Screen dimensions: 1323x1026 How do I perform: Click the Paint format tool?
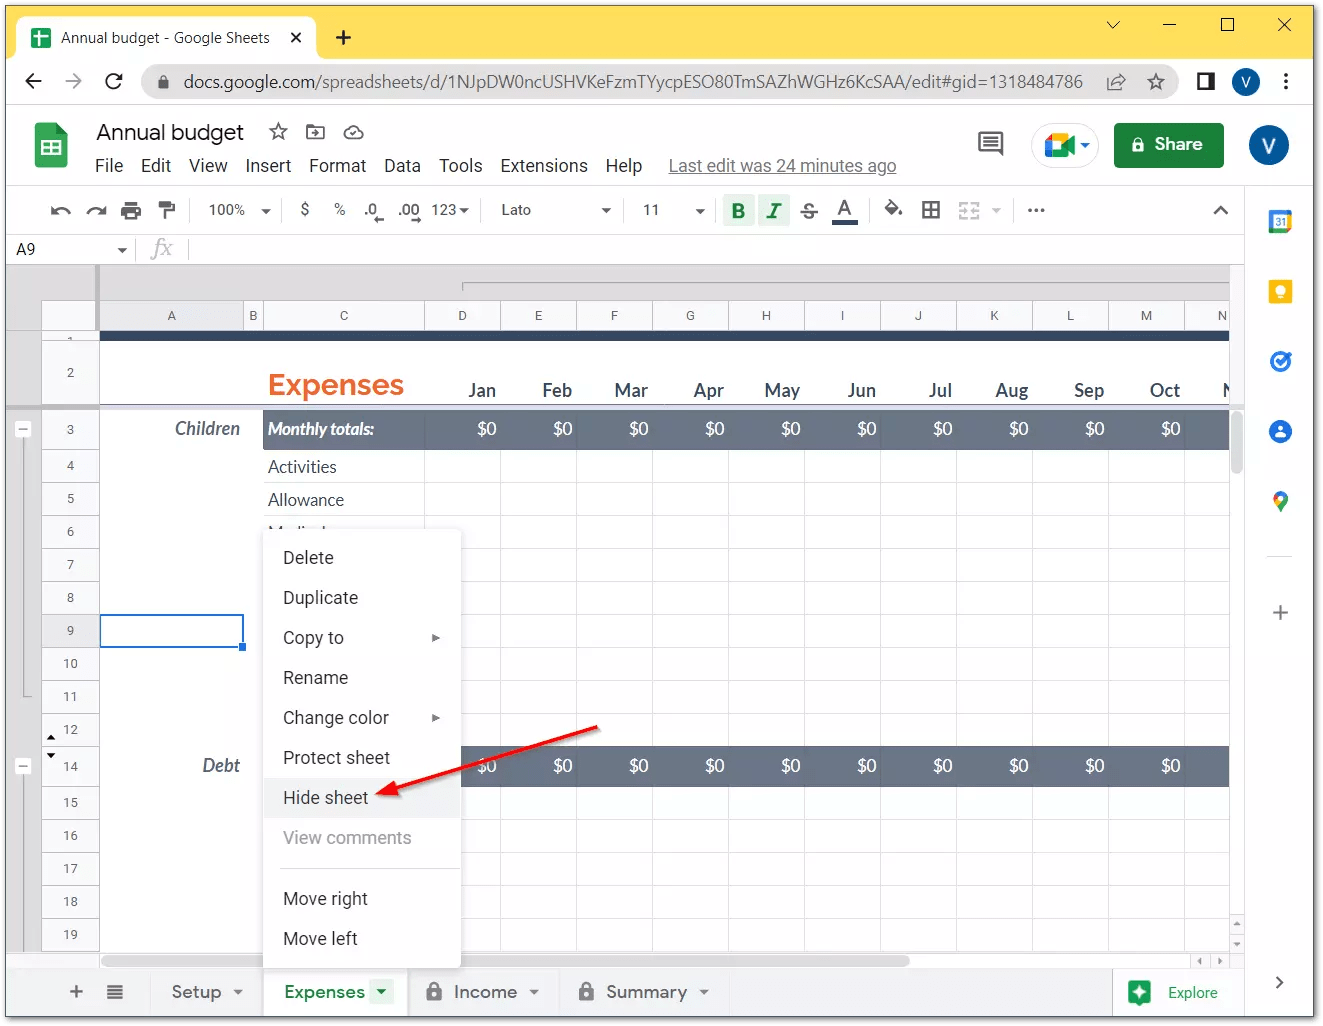click(x=167, y=210)
